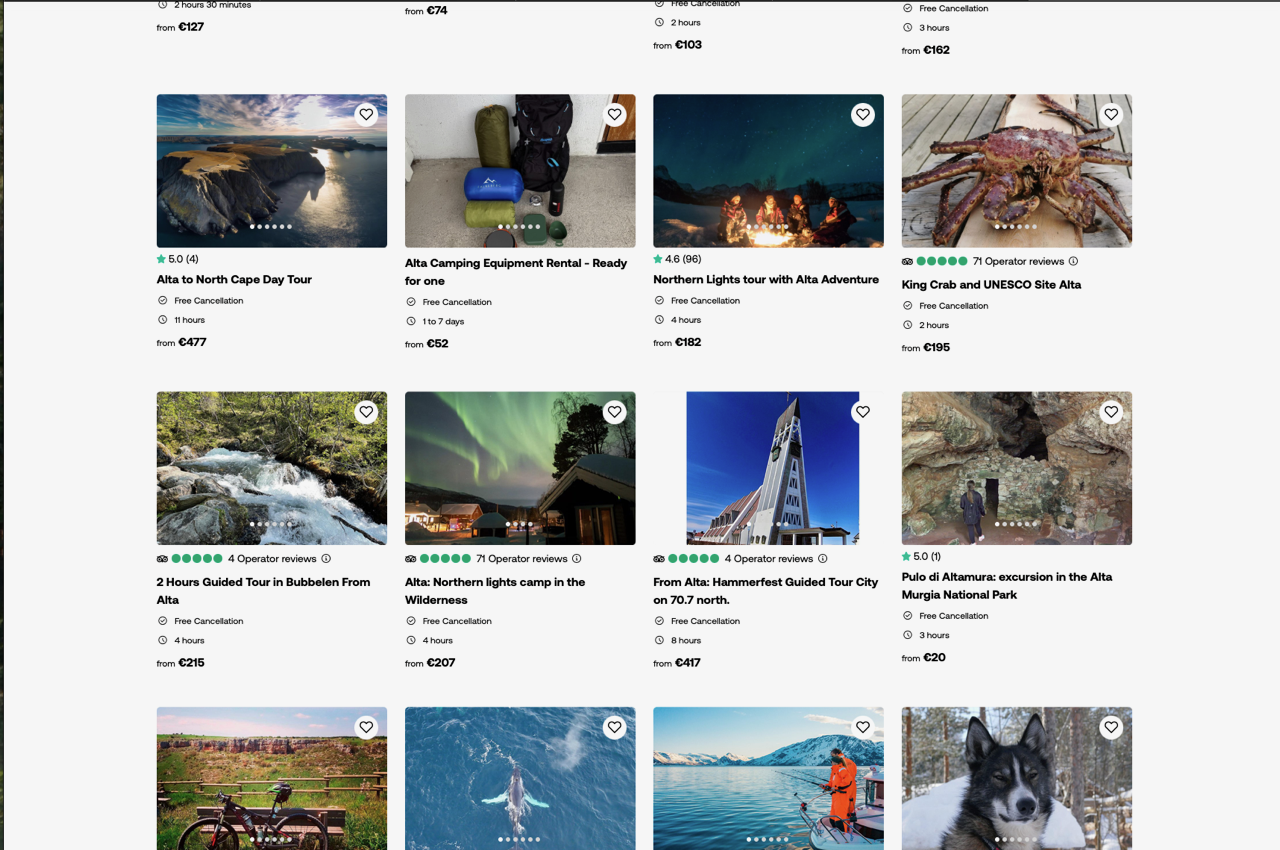Click heart icon on husky dog photo
Viewport: 1280px width, 850px height.
(1110, 728)
